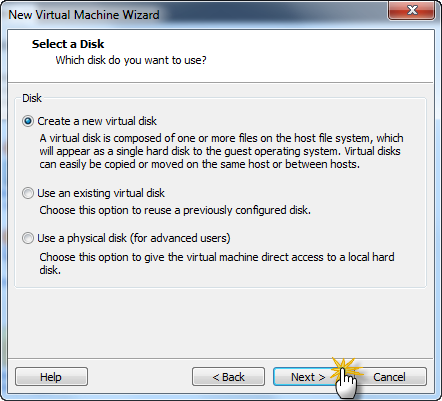This screenshot has width=442, height=401.
Task: Open the Help button
Action: pos(51,377)
